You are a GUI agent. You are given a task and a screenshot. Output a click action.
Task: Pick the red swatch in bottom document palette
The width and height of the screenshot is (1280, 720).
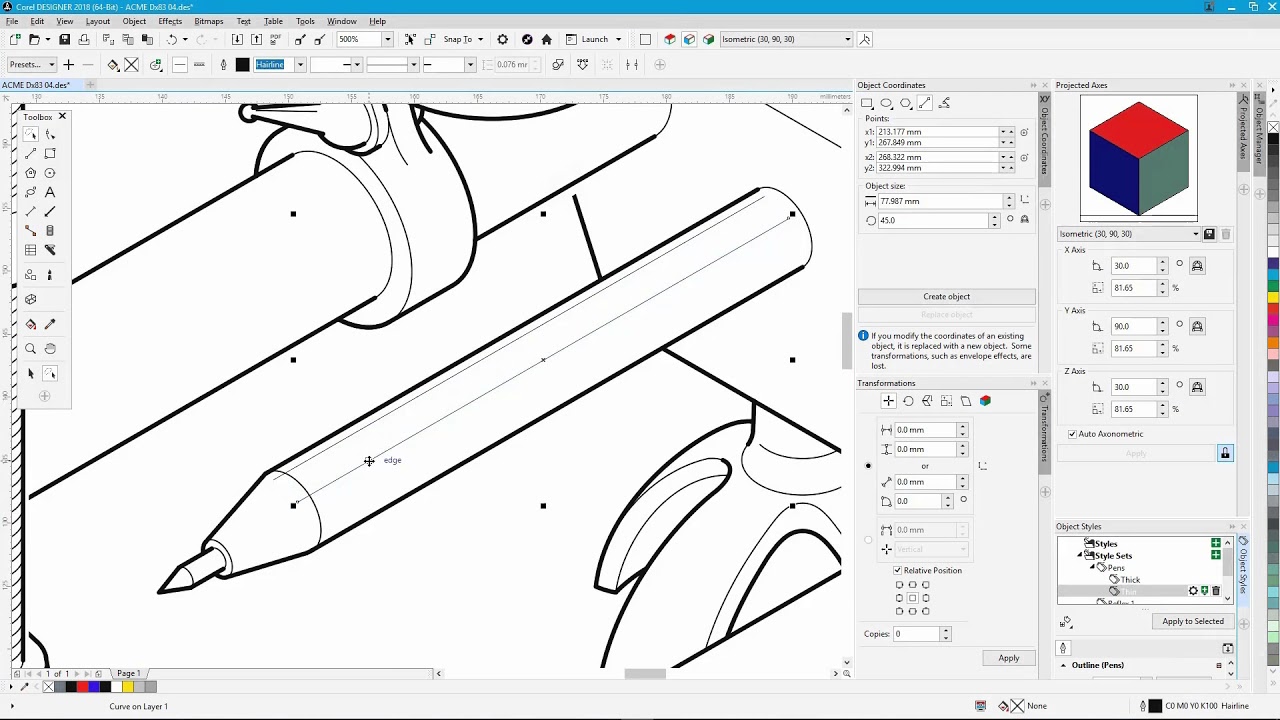[x=82, y=687]
